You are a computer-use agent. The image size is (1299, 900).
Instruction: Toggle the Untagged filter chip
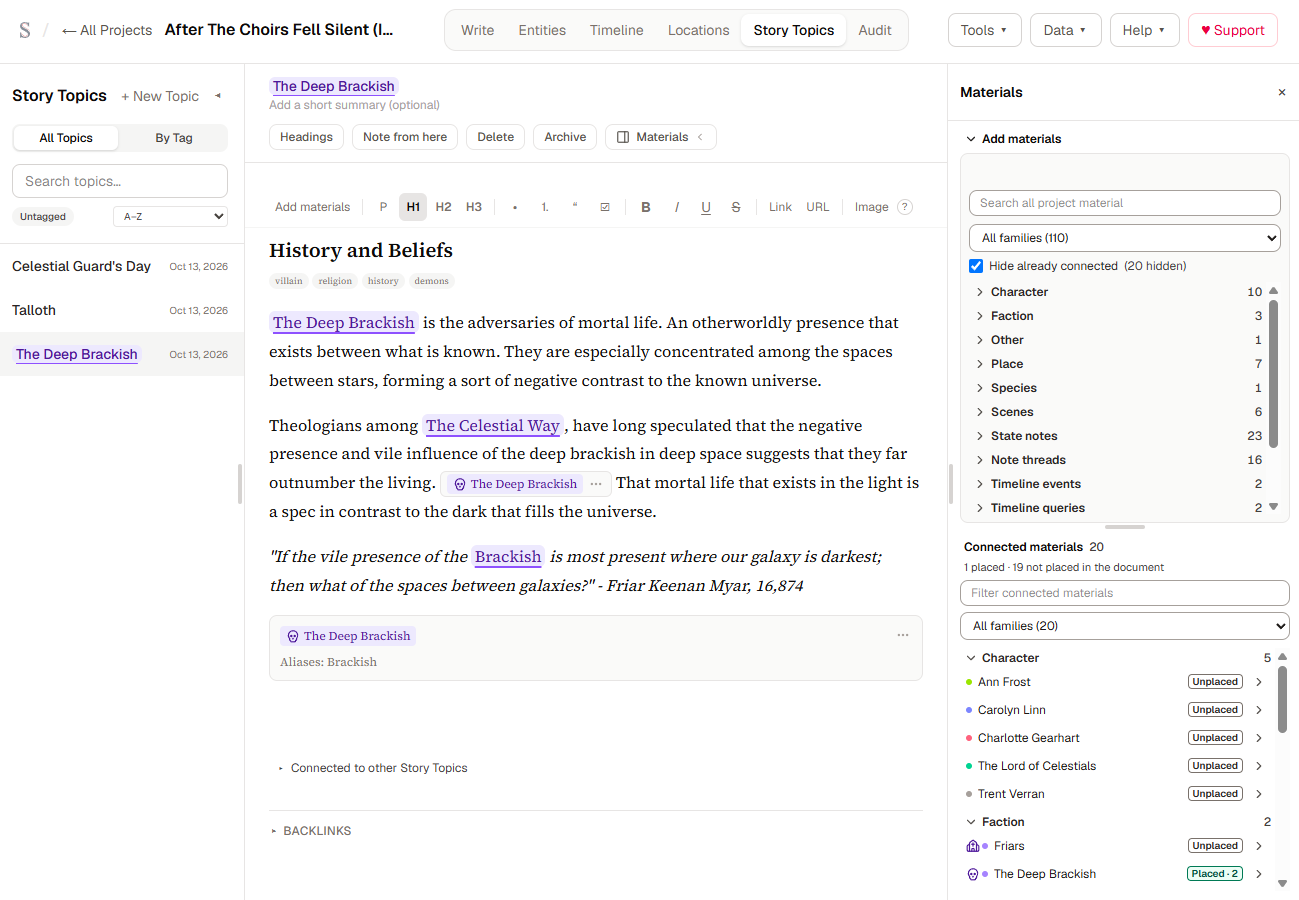pyautogui.click(x=43, y=216)
